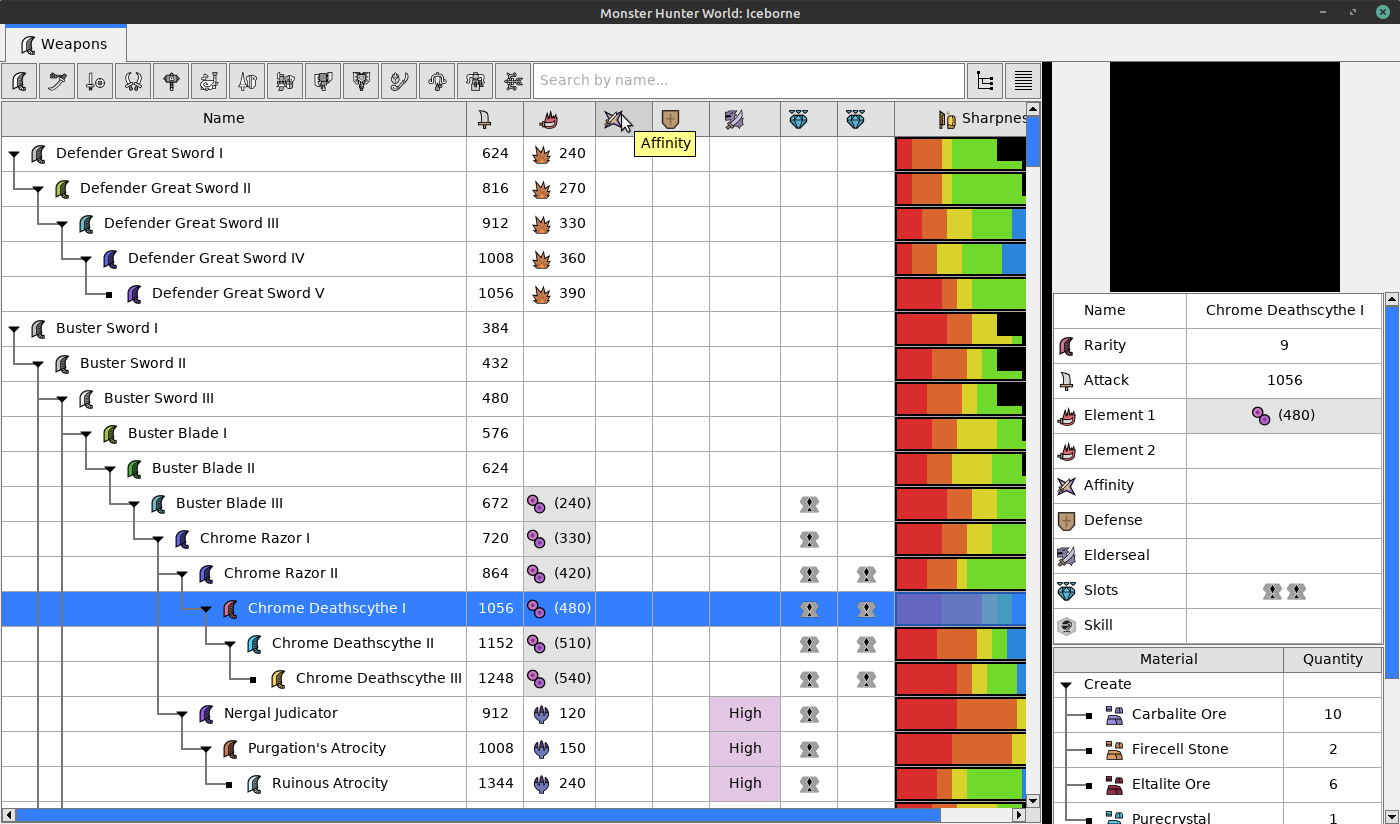Sort by Affinity column icon
Screen dimensions: 1400x824
coord(615,119)
